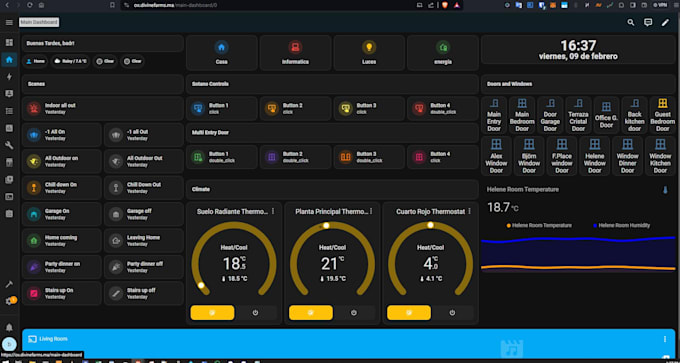Click Sotano Controls Button 4 double_click
The height and width of the screenshot is (363, 680).
[443, 108]
